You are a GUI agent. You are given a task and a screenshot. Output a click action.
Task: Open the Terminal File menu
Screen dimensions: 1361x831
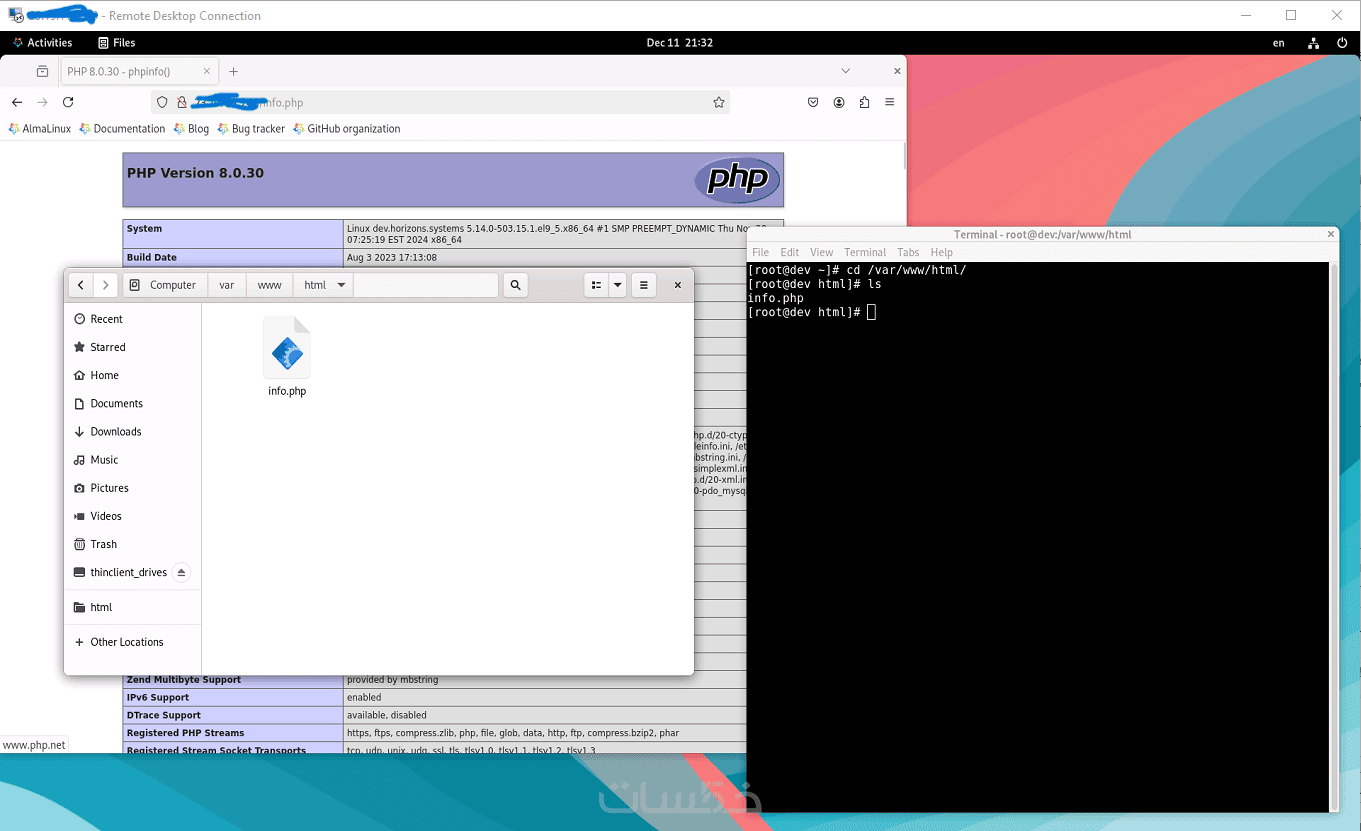point(761,252)
